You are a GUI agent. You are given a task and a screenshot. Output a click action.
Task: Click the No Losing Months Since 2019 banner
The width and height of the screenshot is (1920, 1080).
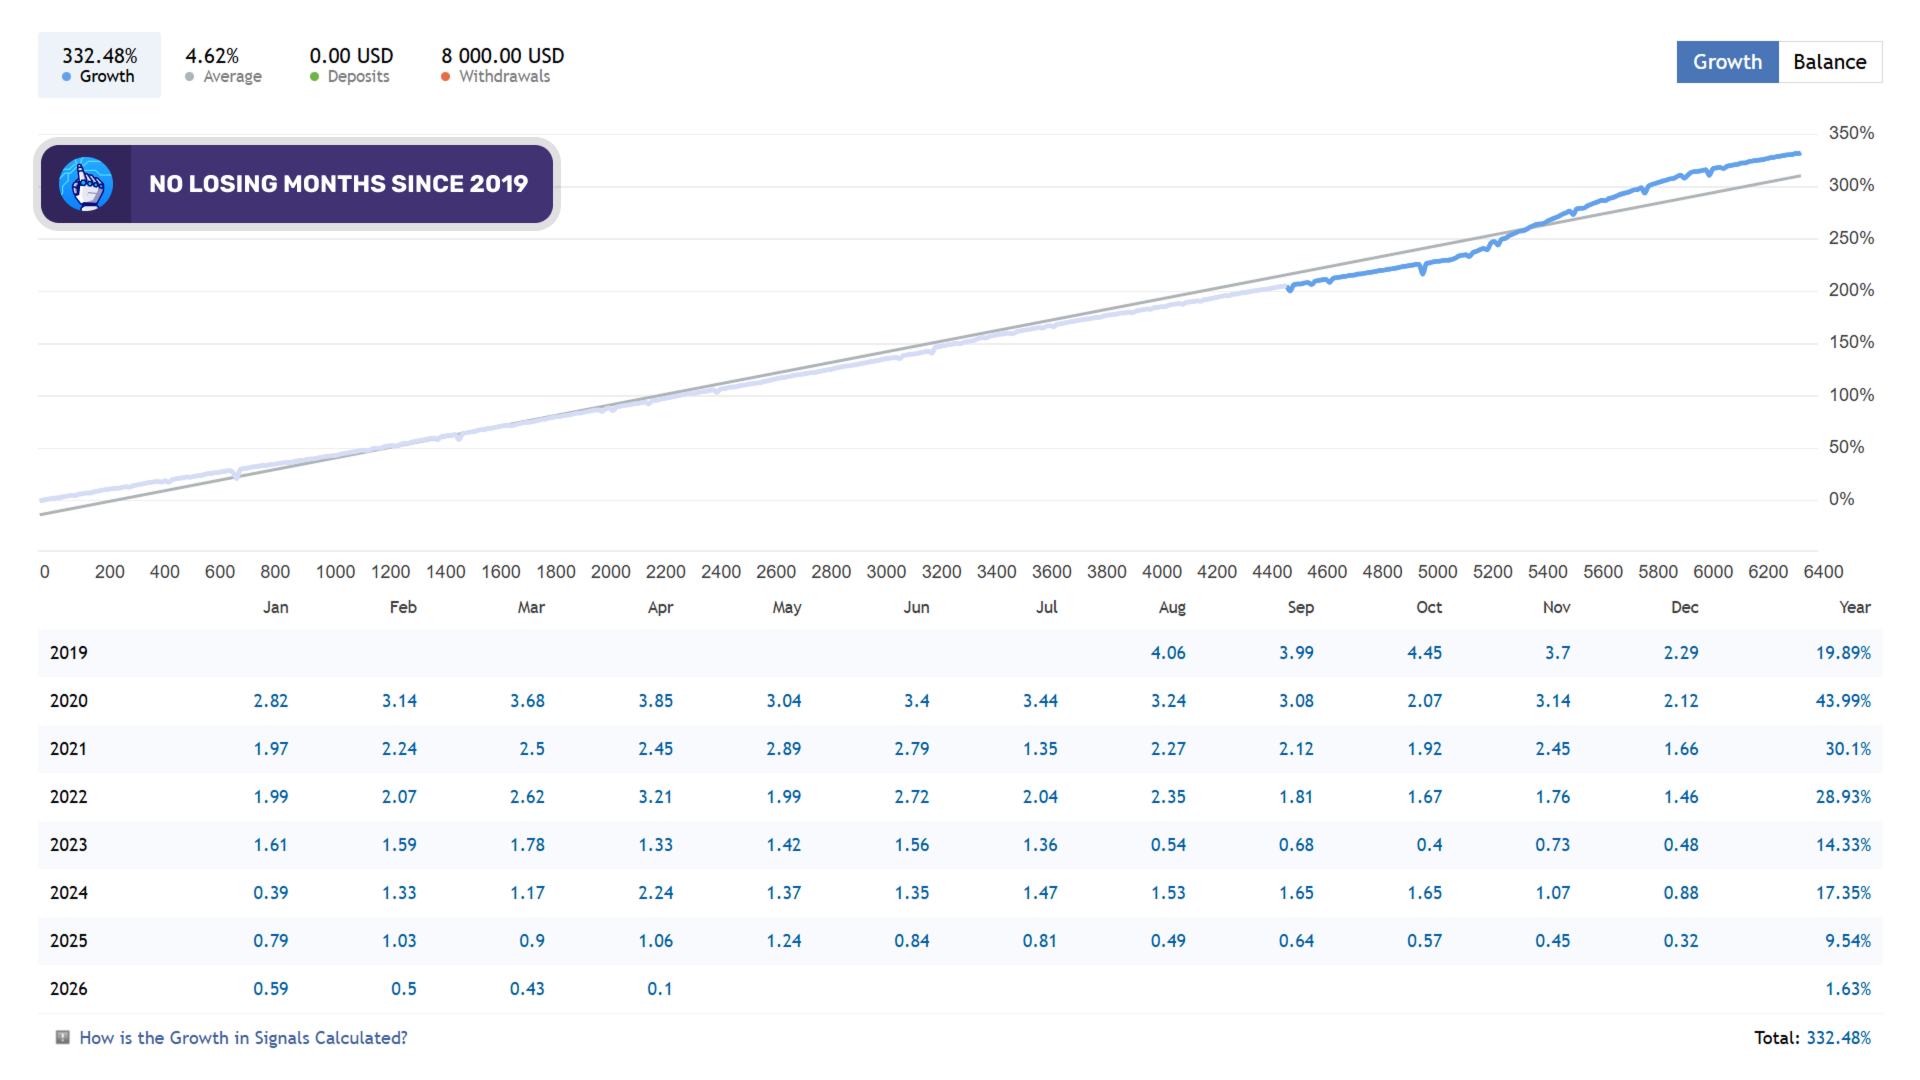(x=297, y=184)
